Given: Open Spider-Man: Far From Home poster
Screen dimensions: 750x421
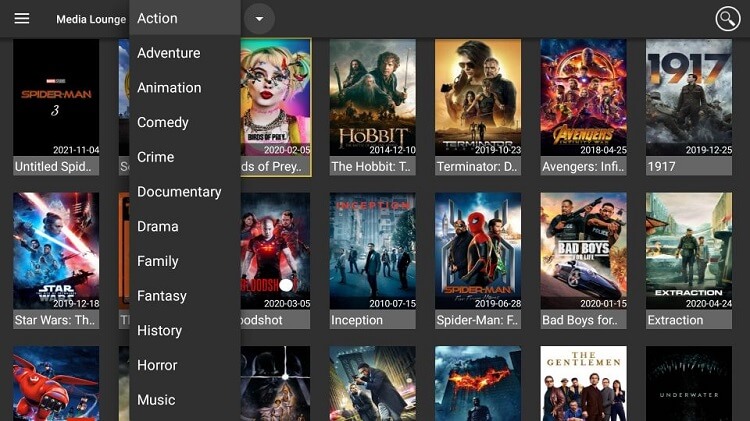Looking at the screenshot, I should click(x=478, y=251).
